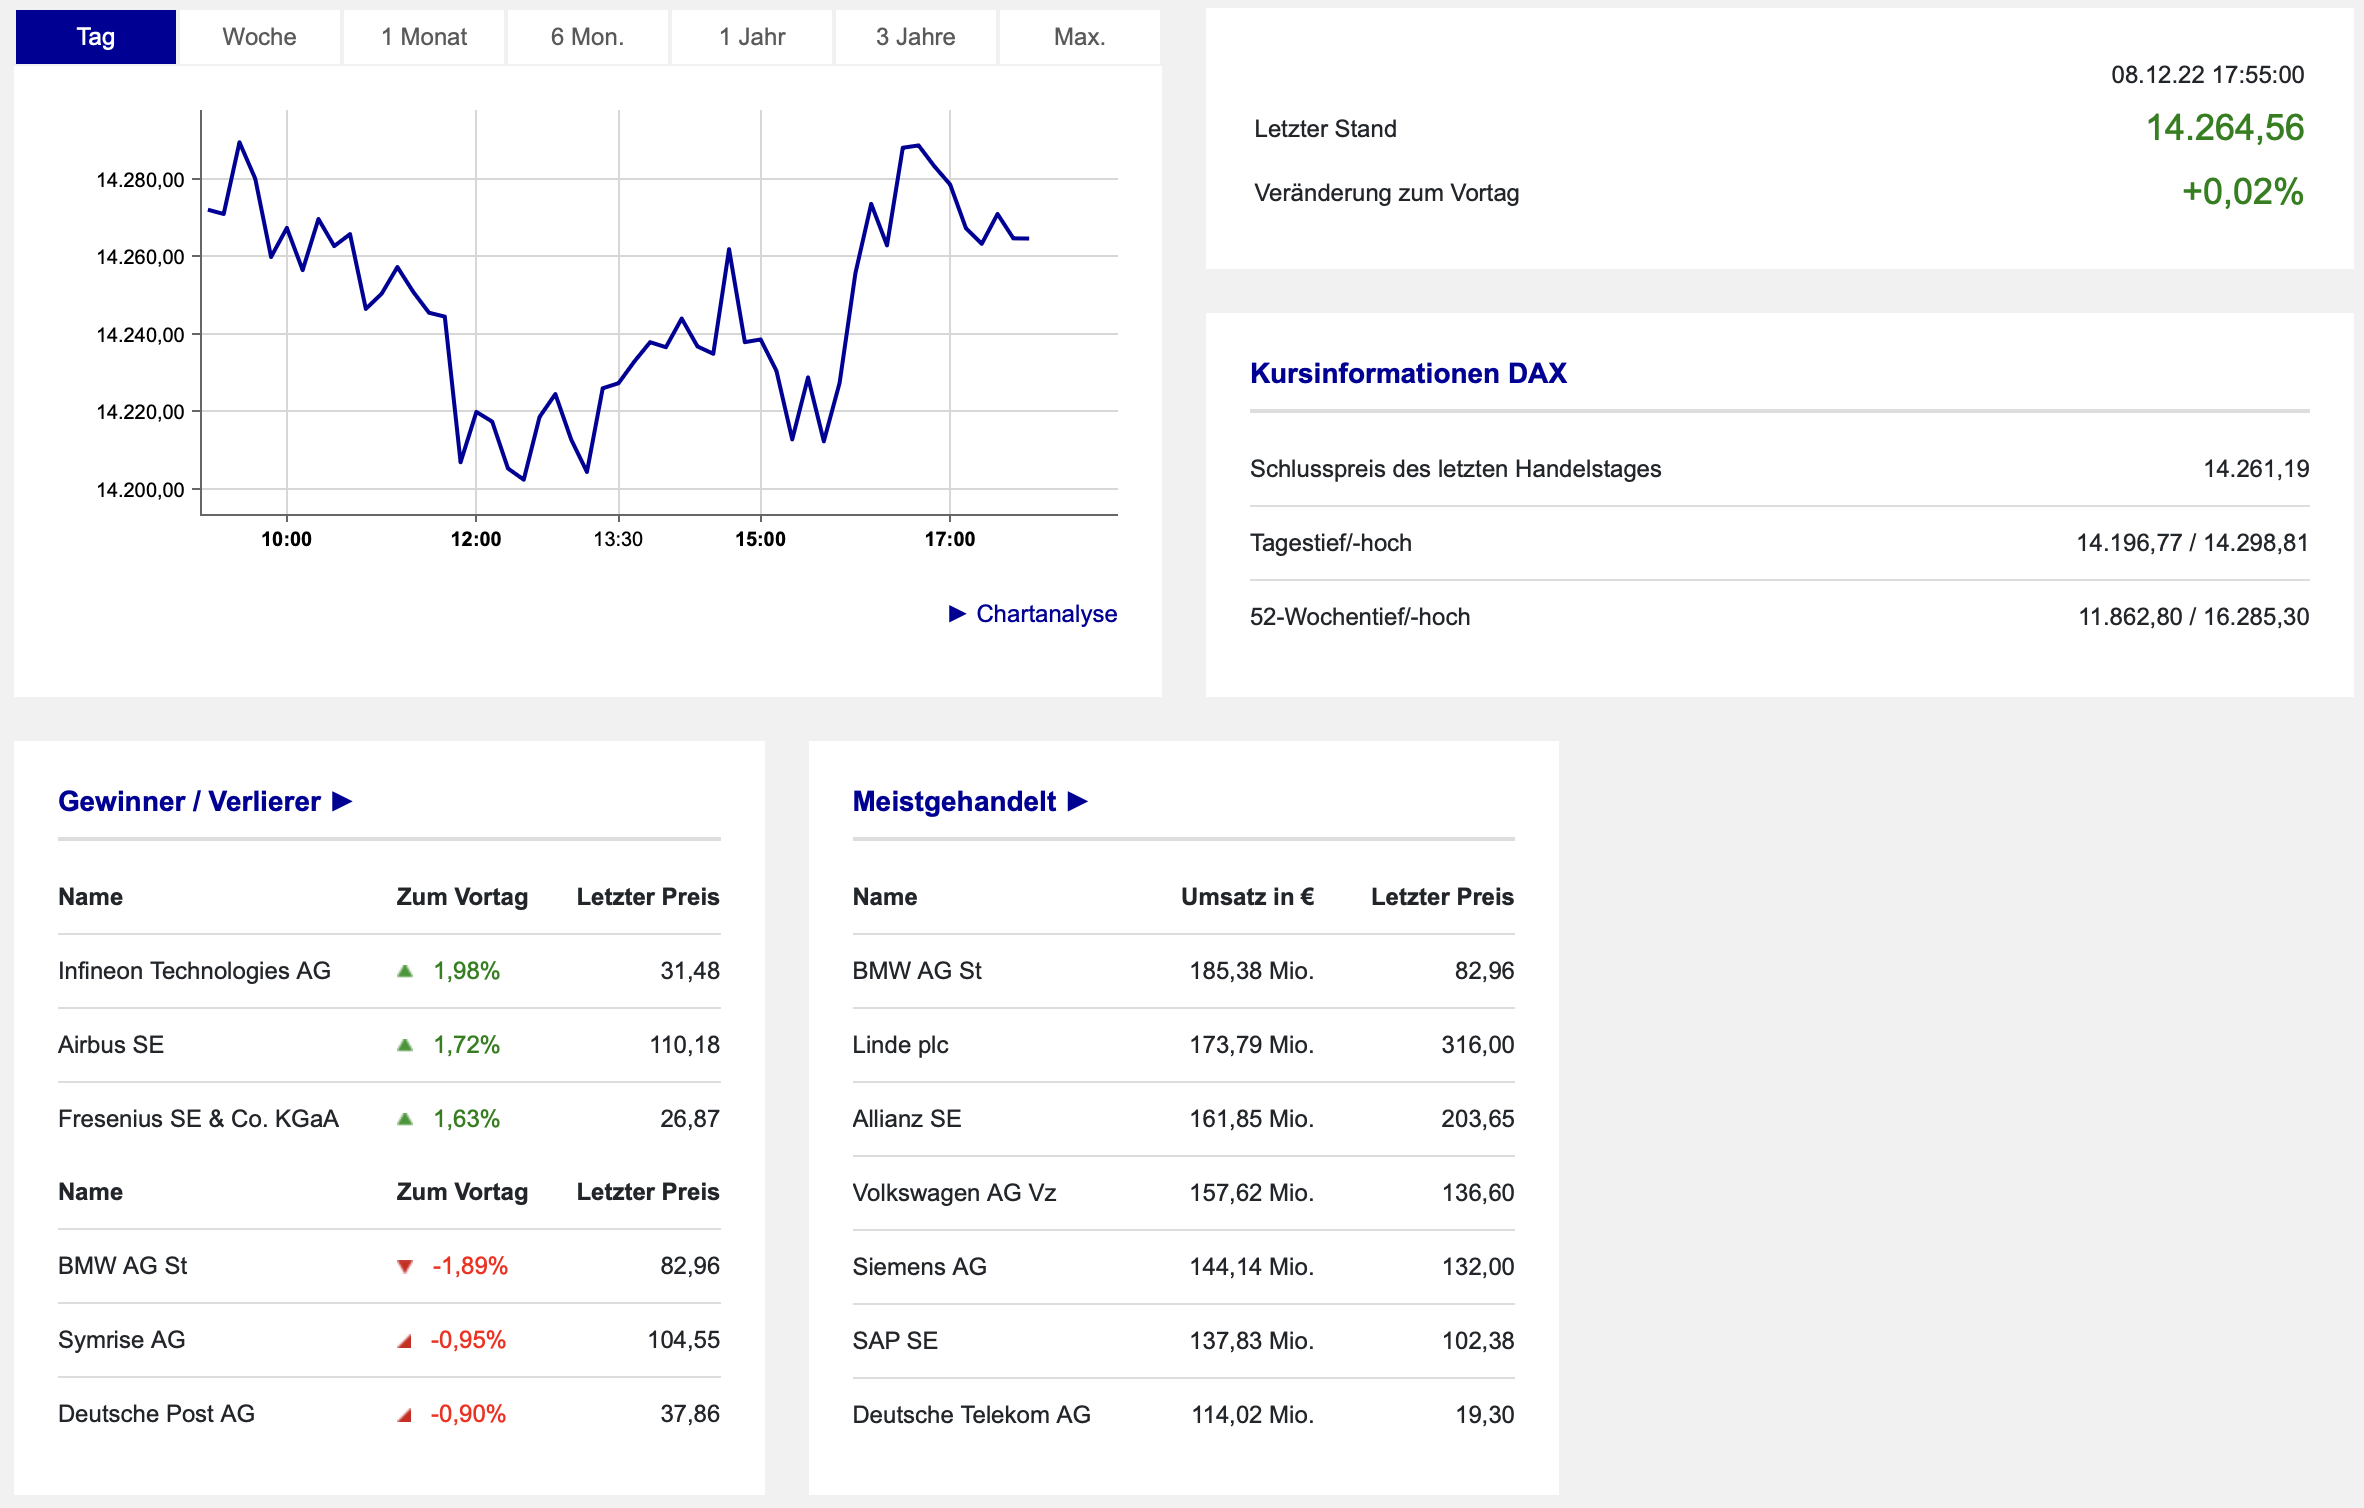The width and height of the screenshot is (2364, 1508).
Task: Click red down arrow beside BMW -1,89%
Action: (405, 1266)
